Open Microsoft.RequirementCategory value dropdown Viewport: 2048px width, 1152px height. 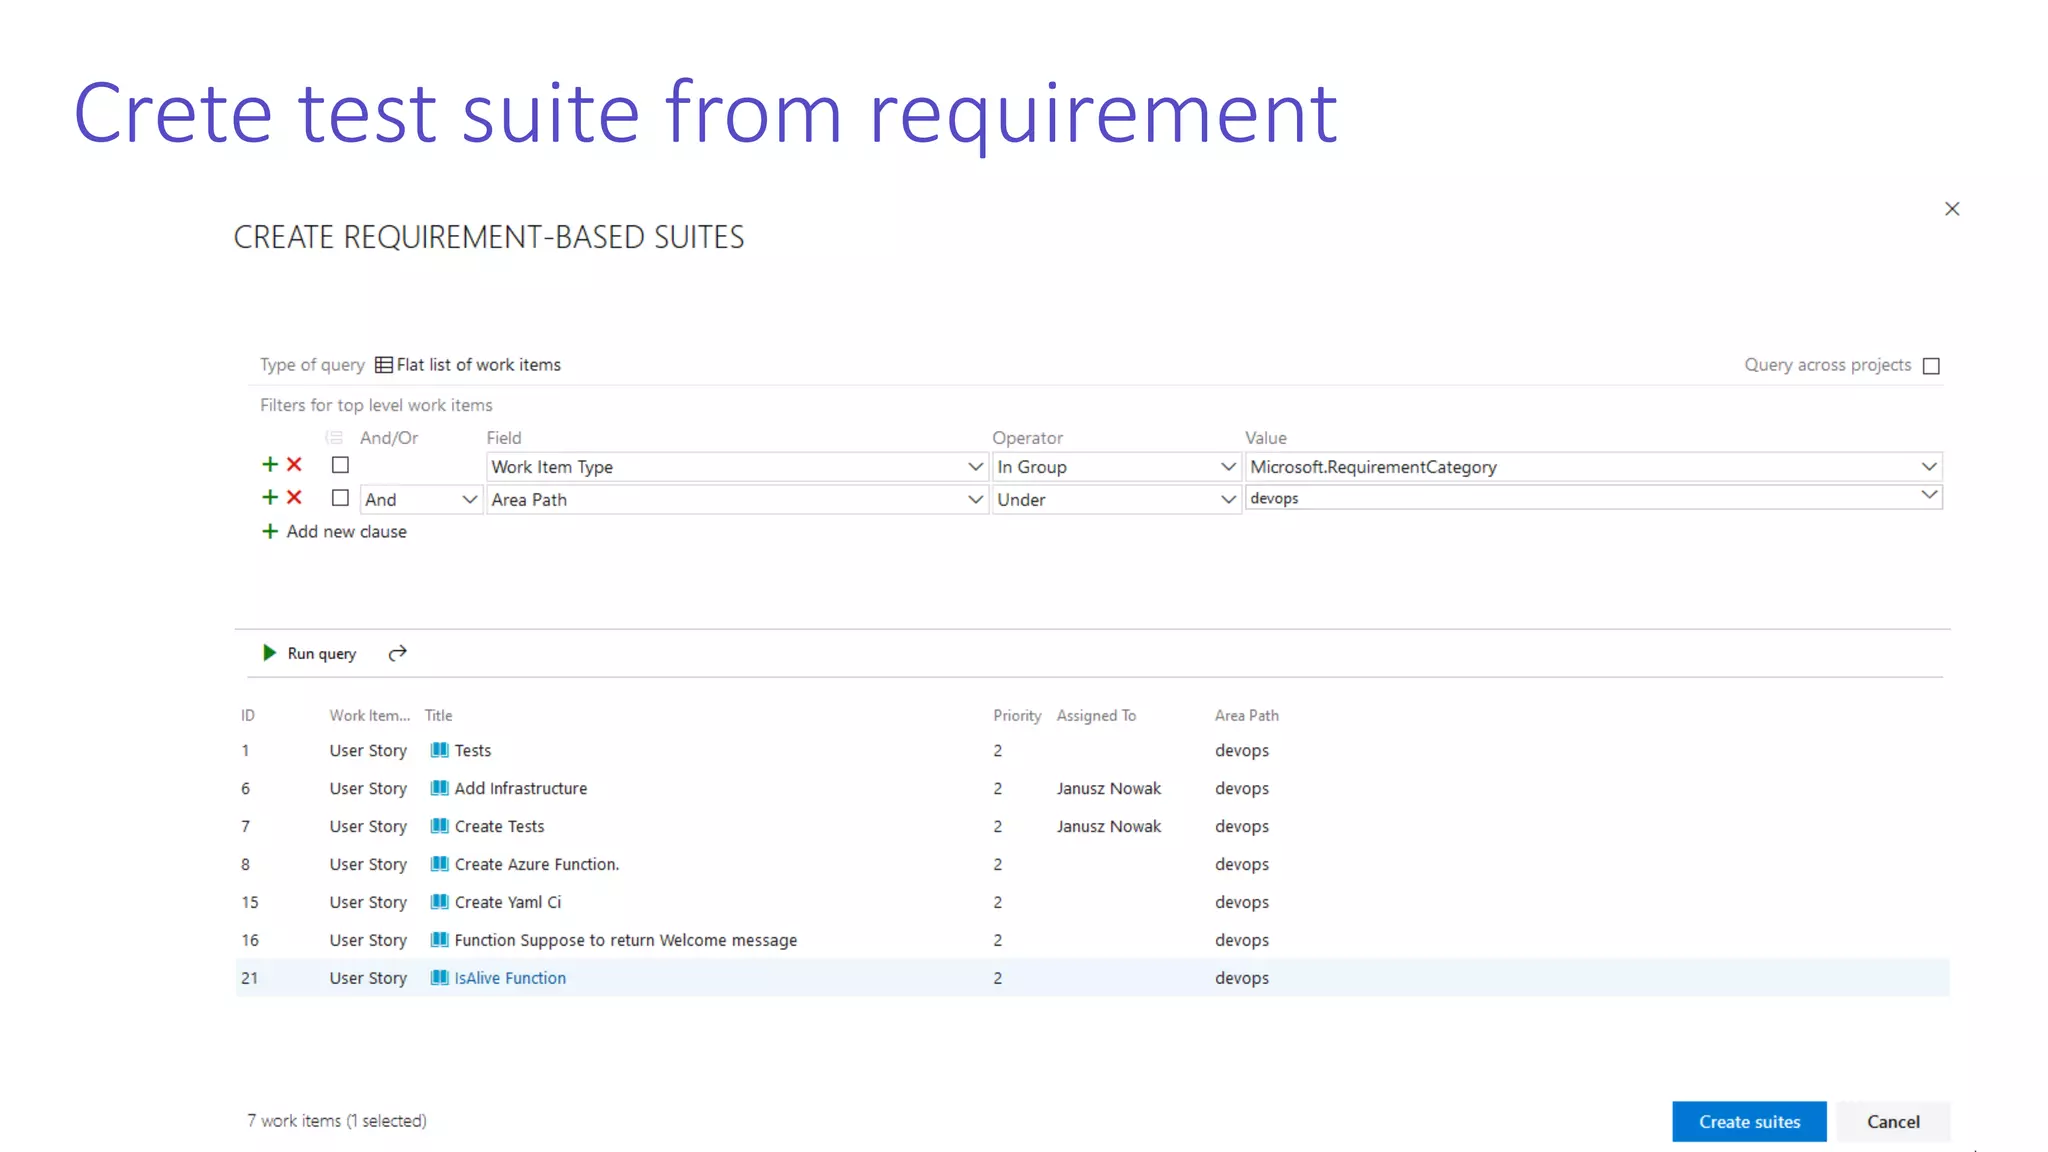(x=1929, y=467)
